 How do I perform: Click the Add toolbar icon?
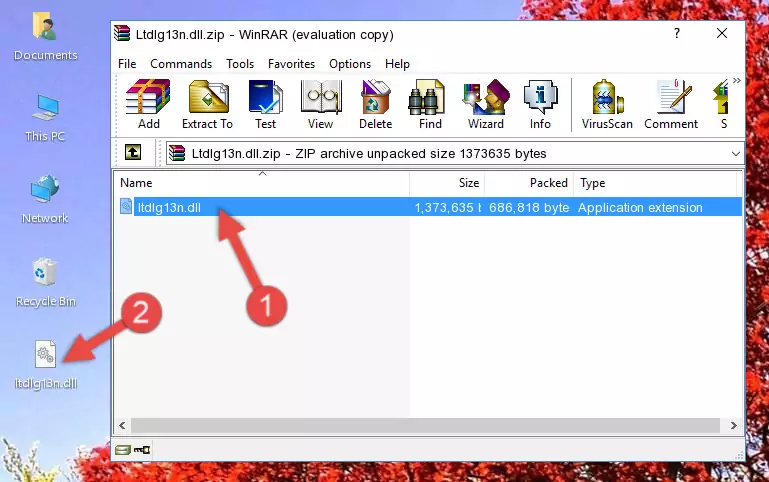coord(148,104)
